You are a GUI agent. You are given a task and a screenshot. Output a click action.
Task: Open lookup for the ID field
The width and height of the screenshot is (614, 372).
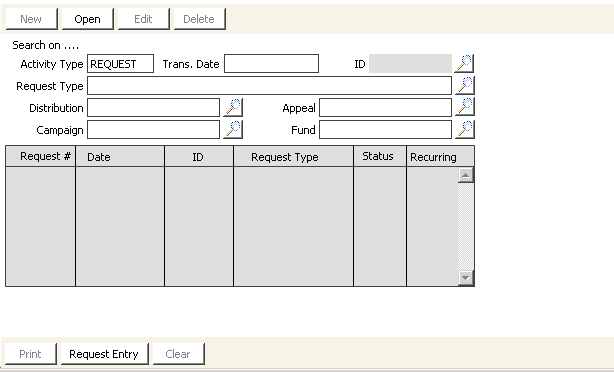coord(464,63)
